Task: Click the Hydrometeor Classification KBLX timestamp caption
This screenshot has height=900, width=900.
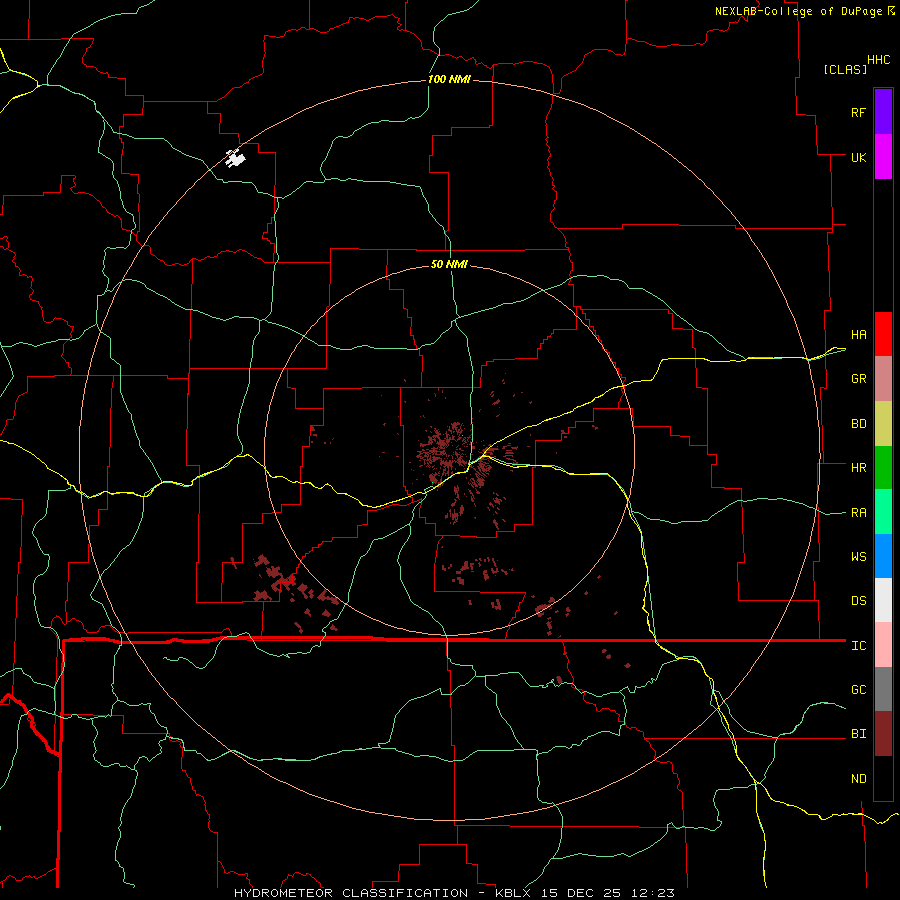Action: click(454, 893)
